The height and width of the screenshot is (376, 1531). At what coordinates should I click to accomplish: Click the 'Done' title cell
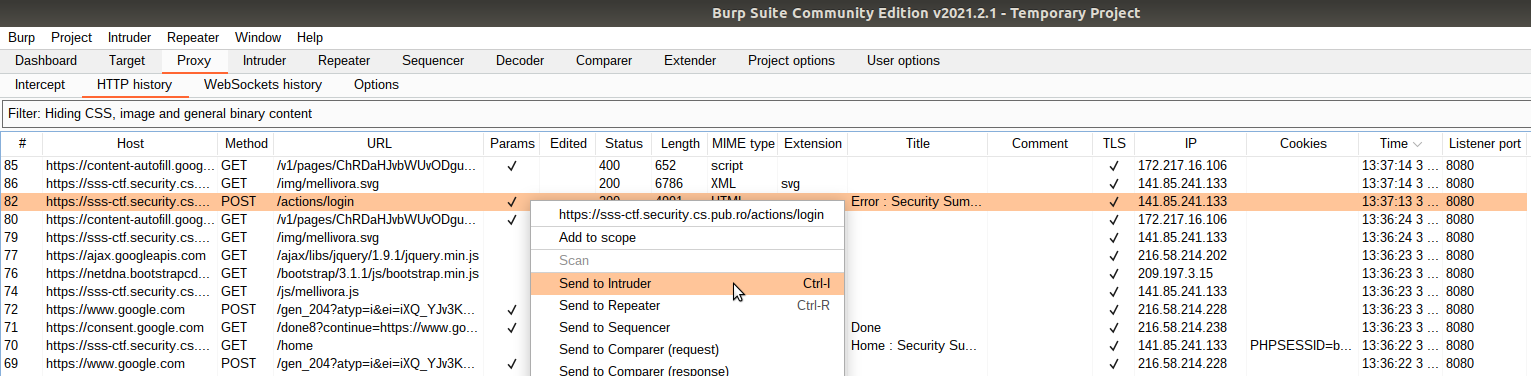click(x=918, y=328)
